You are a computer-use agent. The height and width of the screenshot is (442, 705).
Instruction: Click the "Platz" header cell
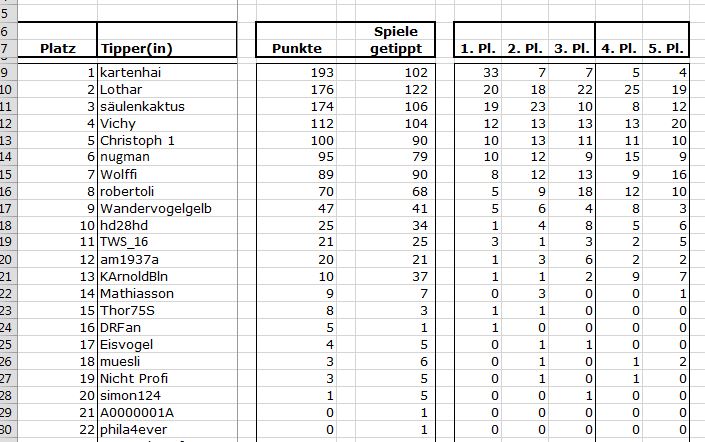click(57, 48)
